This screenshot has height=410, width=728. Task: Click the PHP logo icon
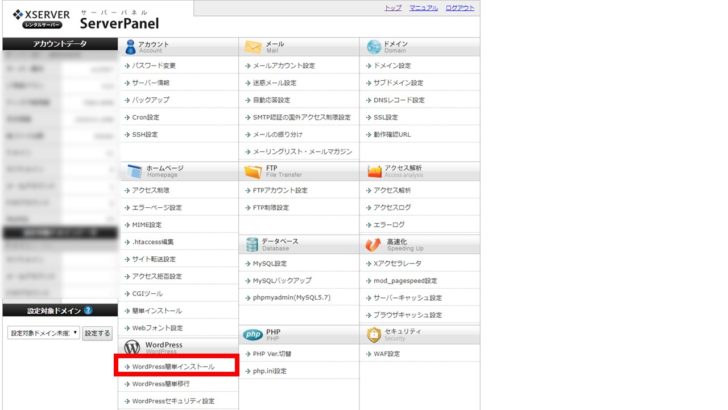(x=253, y=334)
